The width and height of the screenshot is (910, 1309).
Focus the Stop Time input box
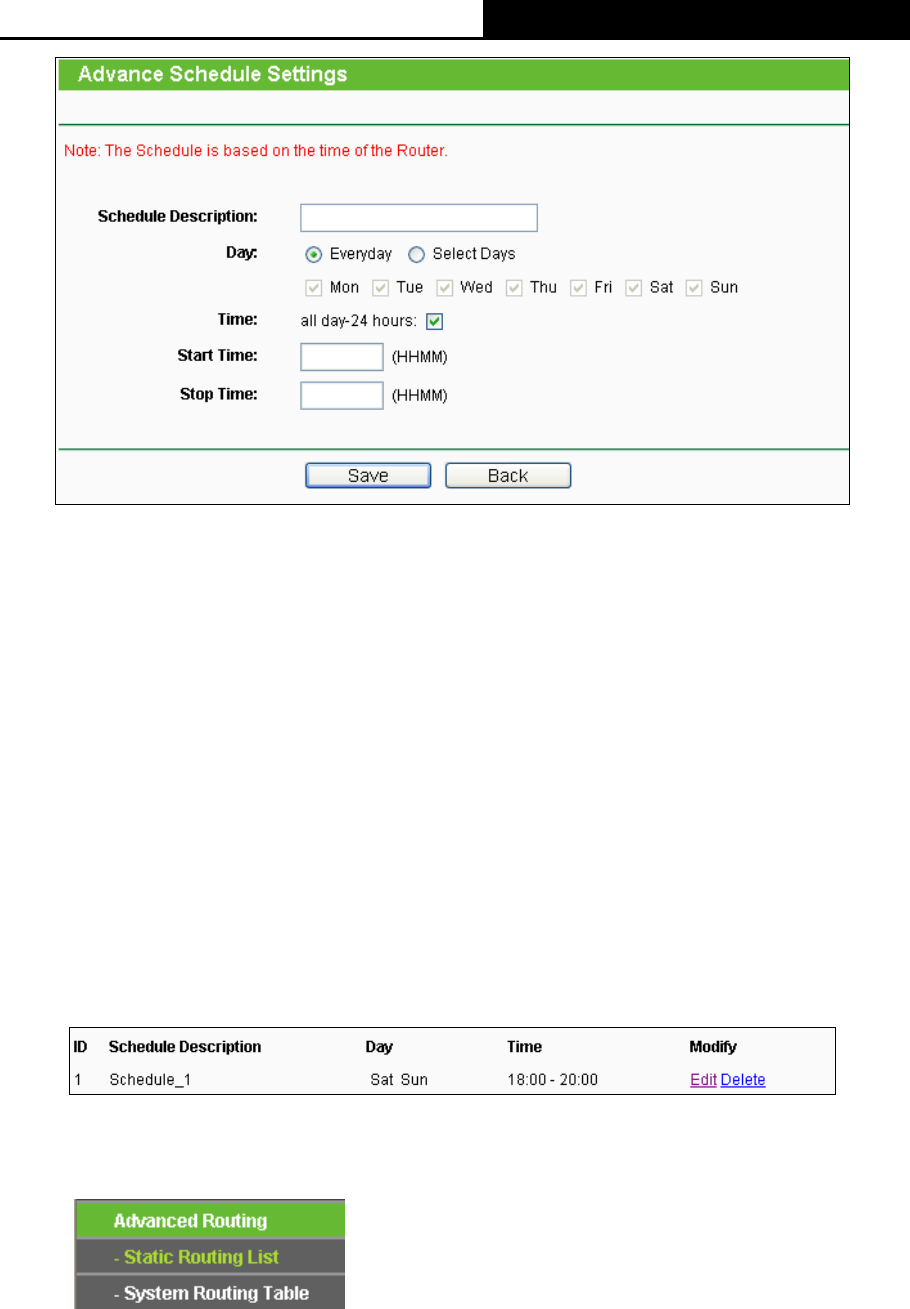tap(342, 395)
